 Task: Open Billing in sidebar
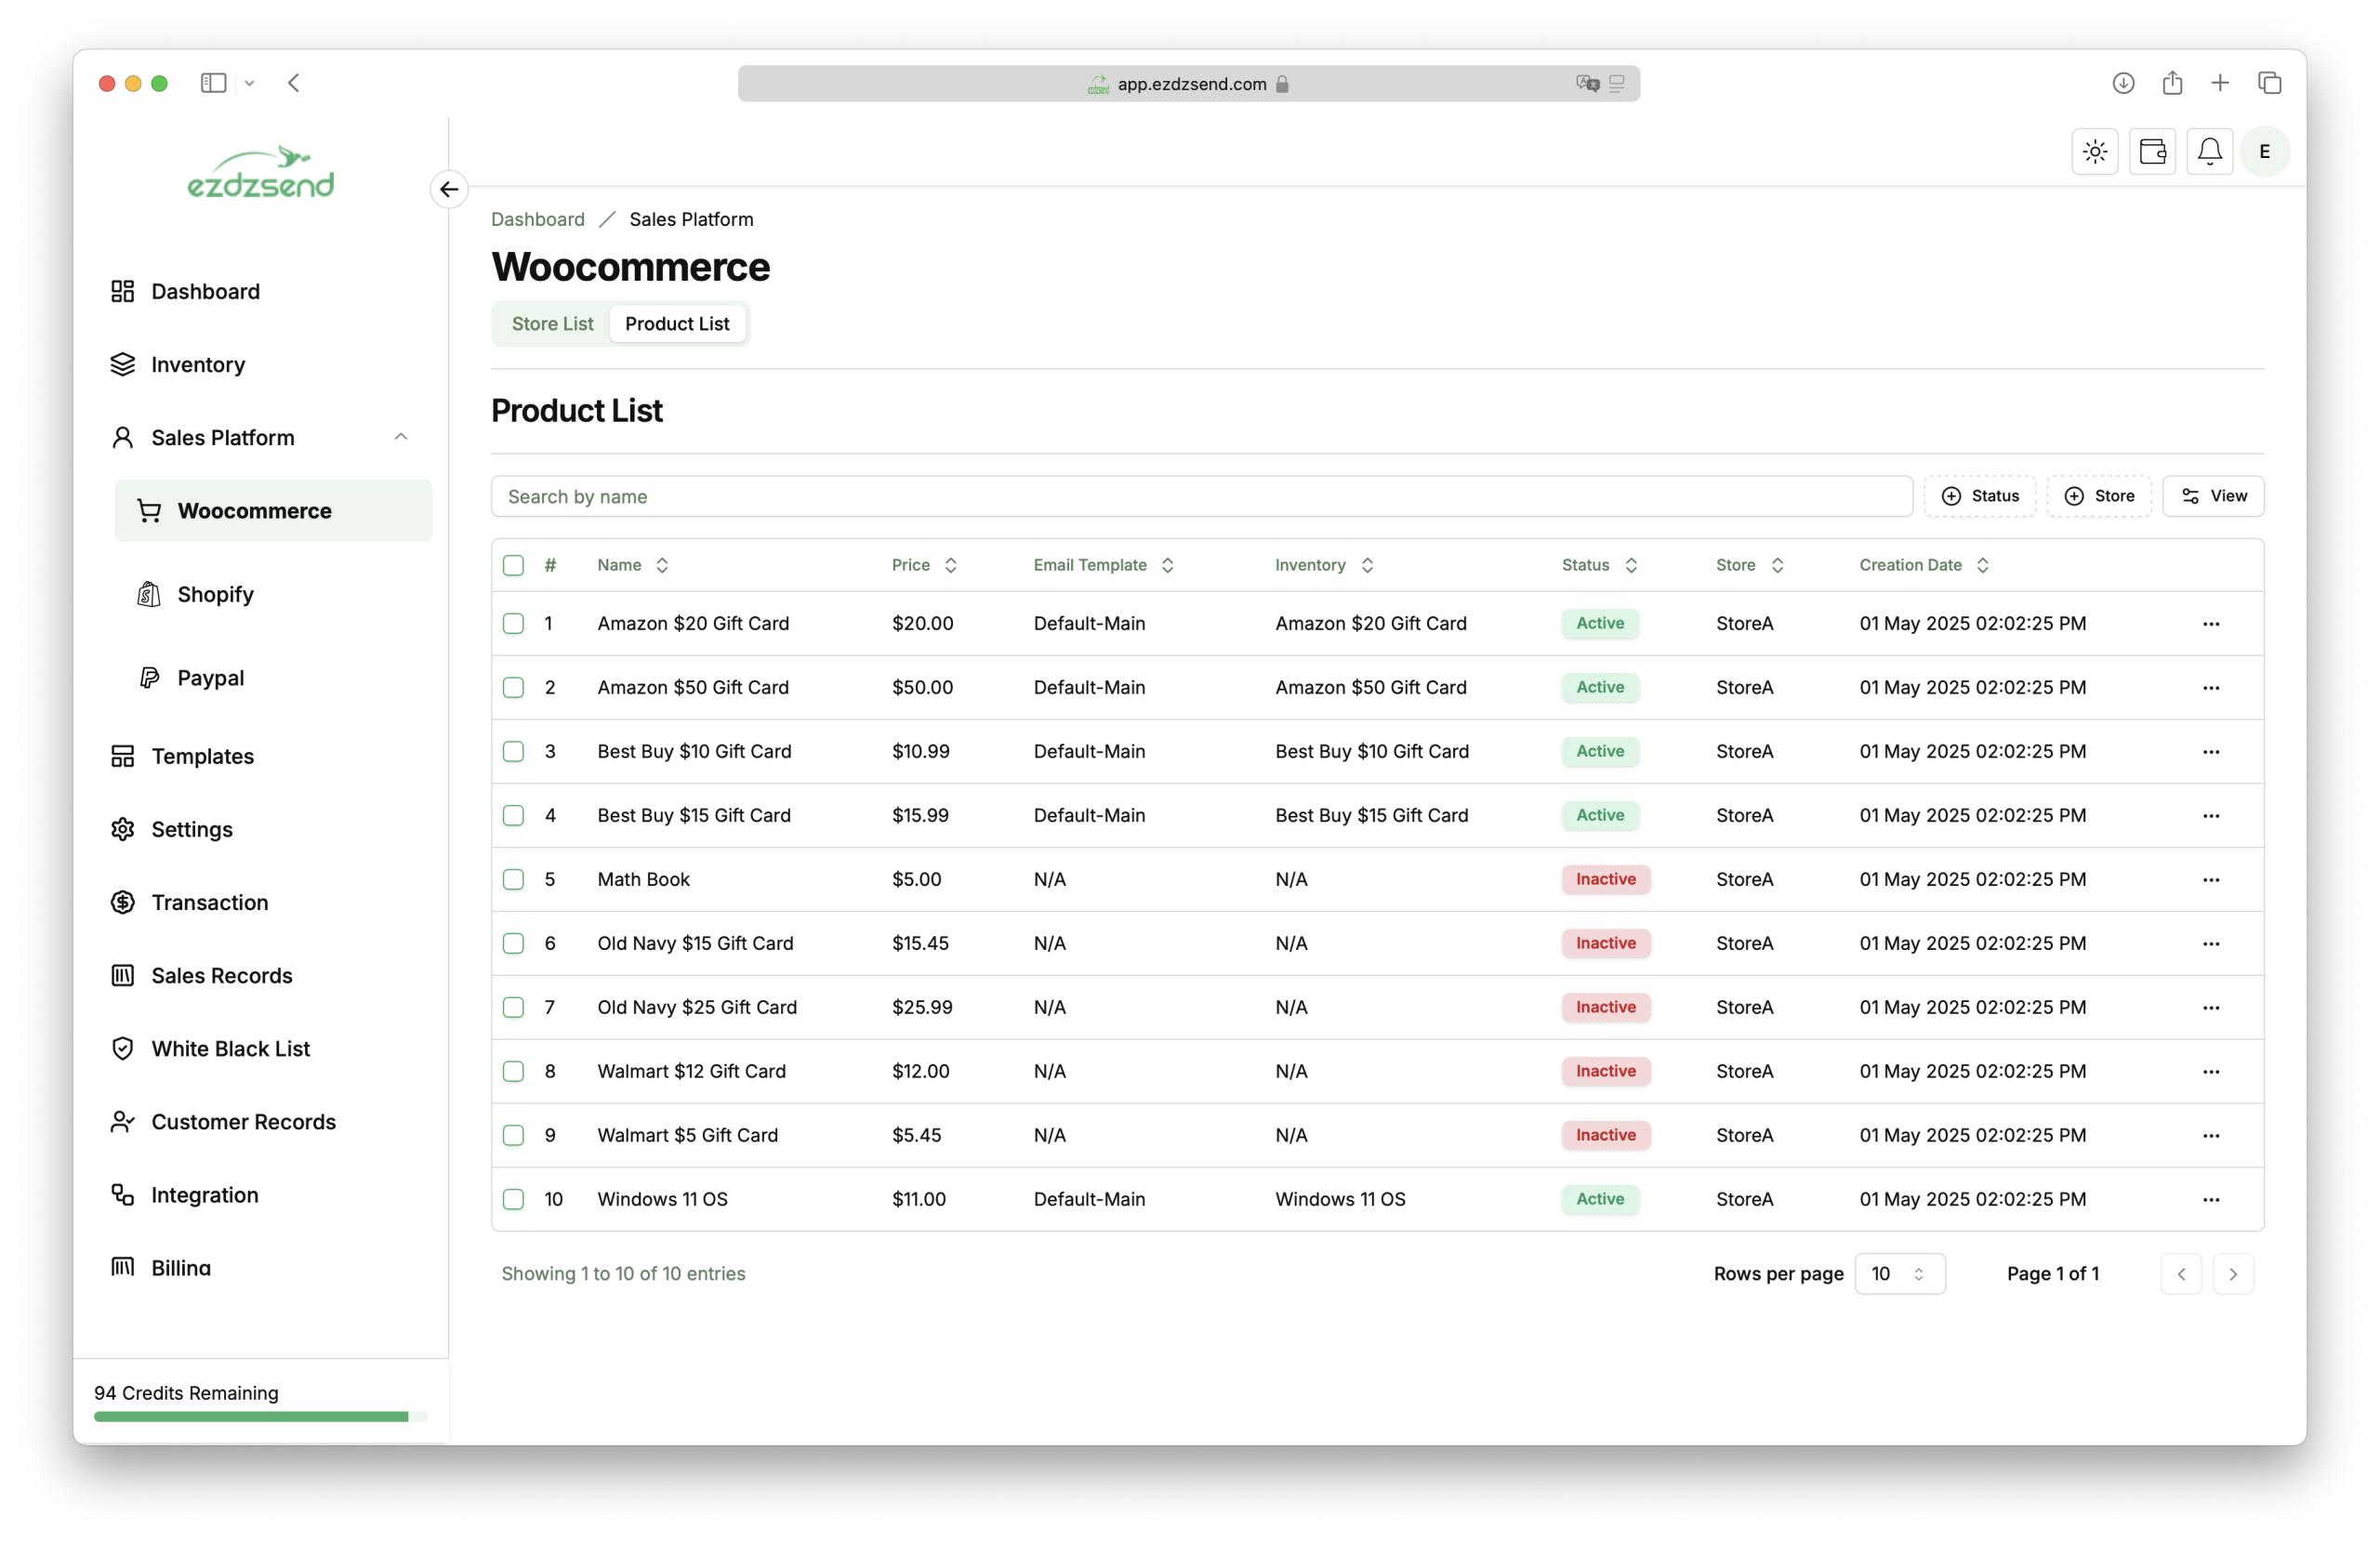(180, 1268)
